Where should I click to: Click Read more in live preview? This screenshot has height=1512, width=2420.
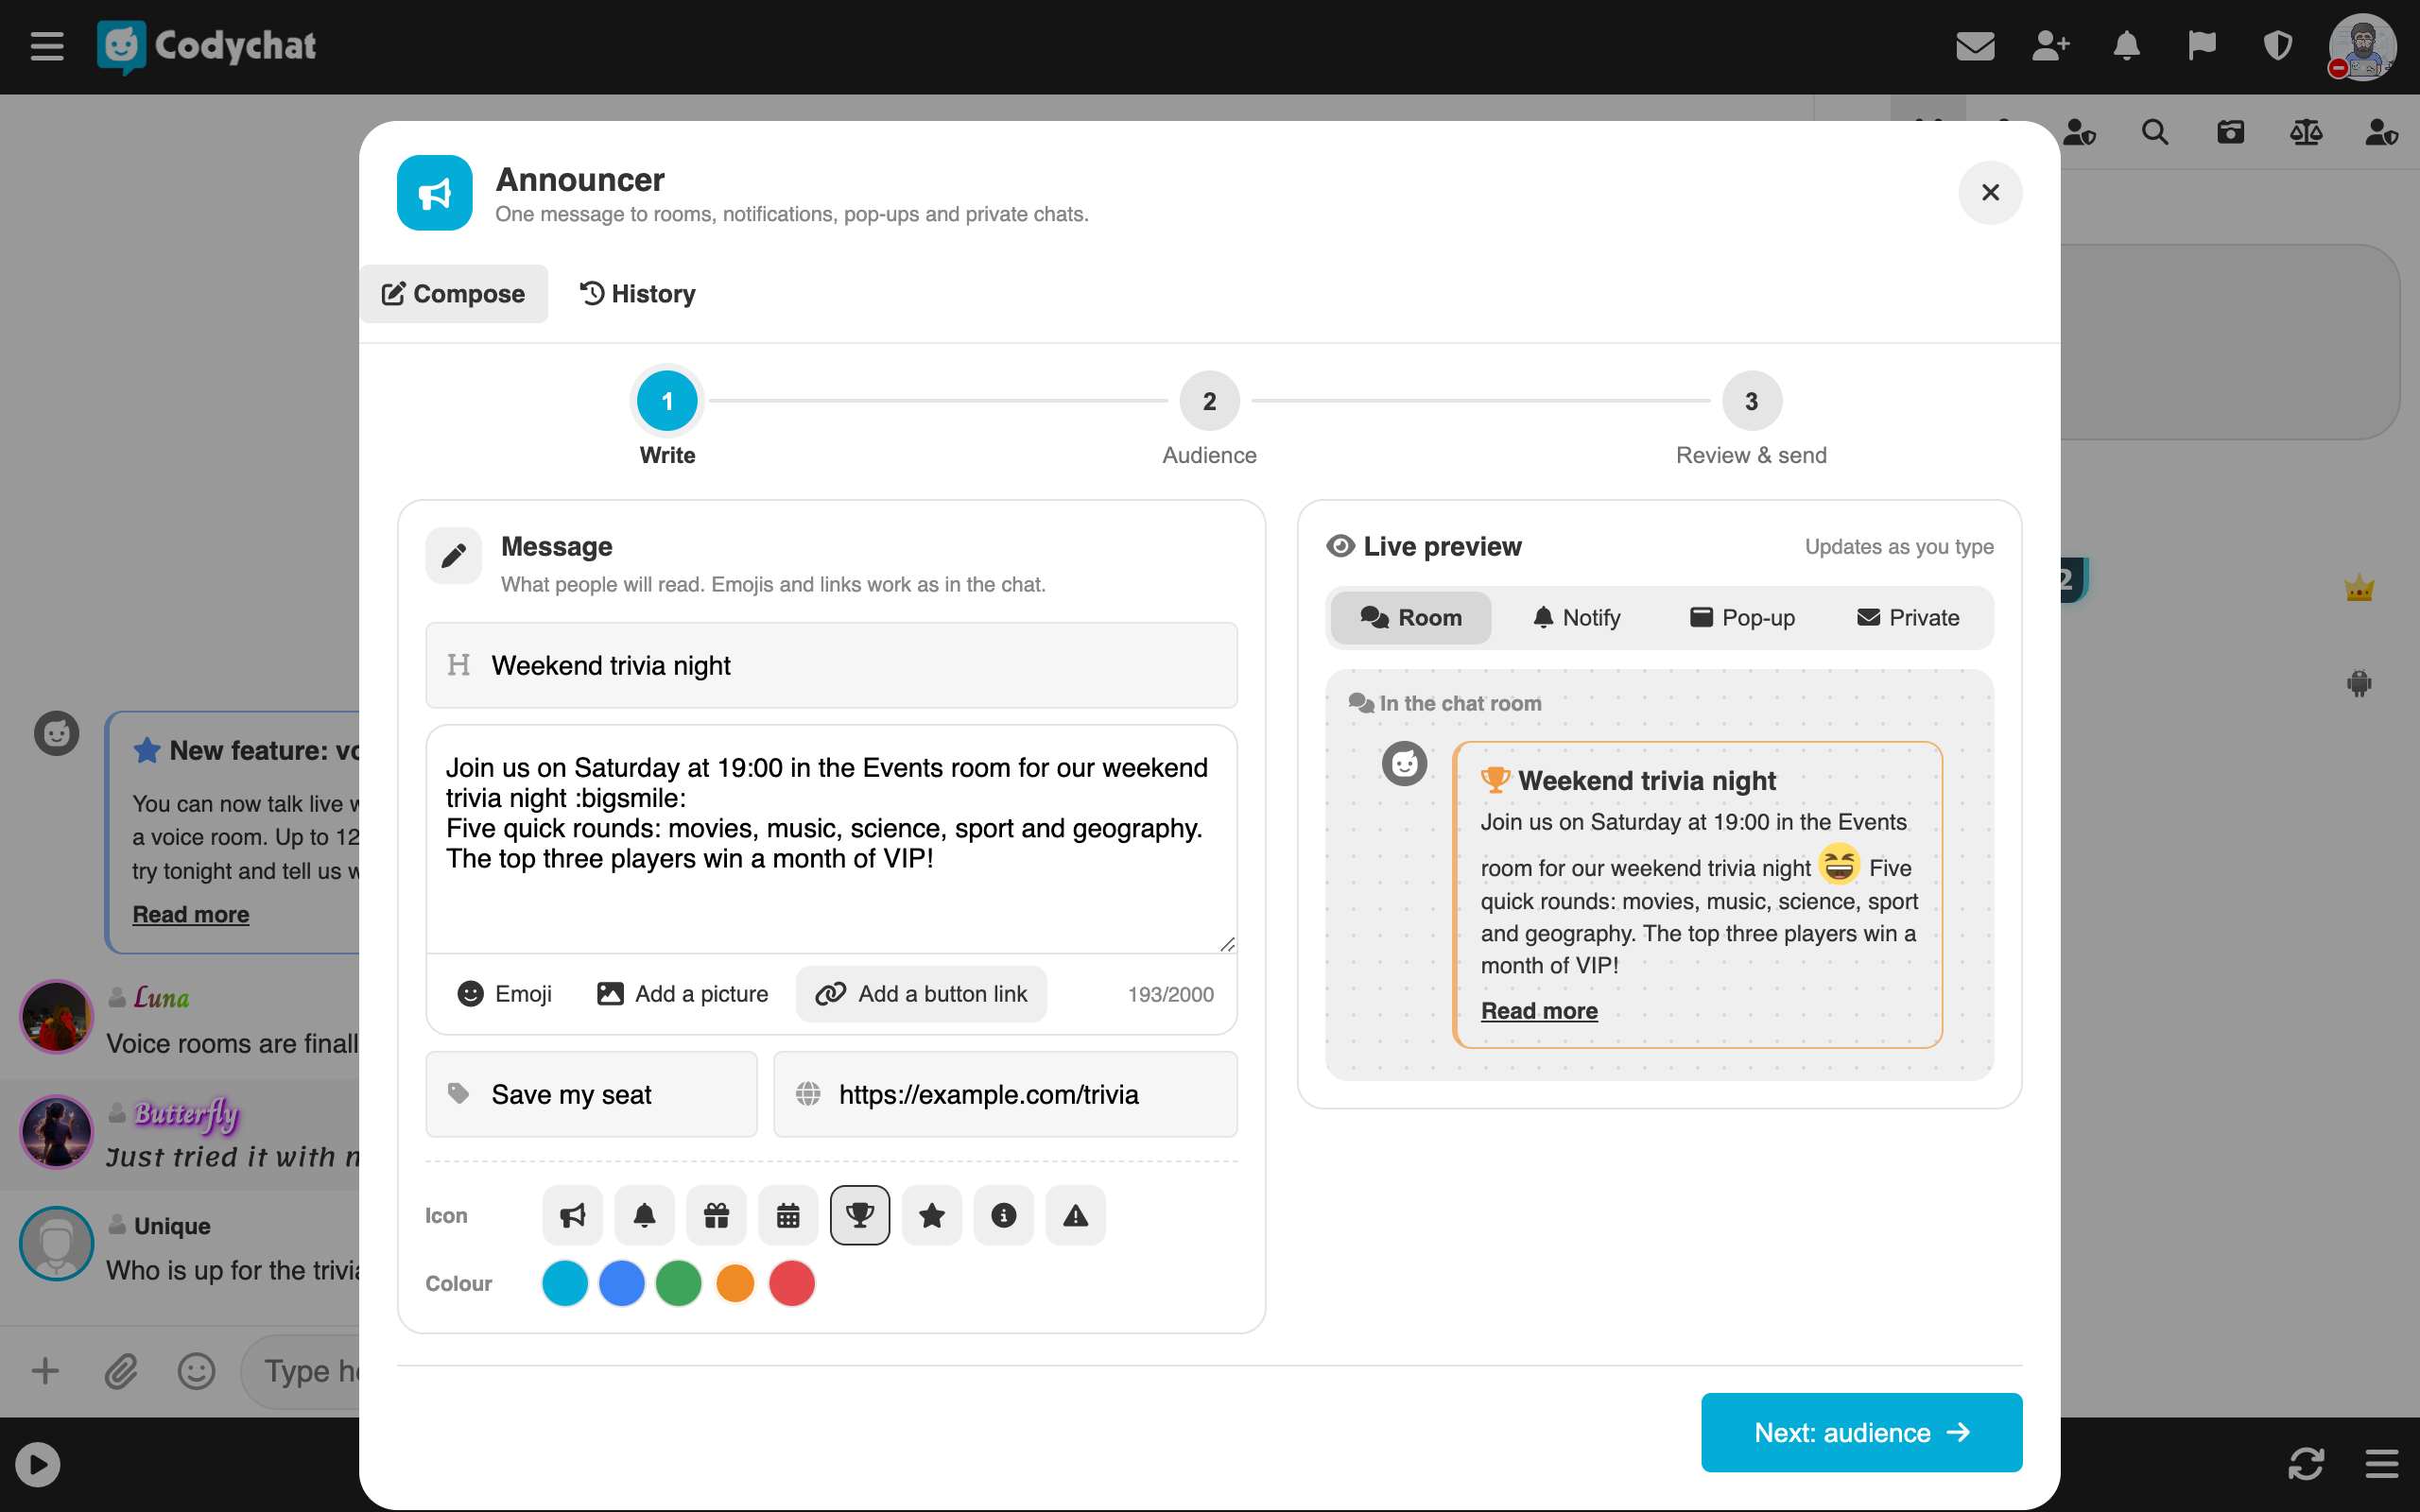pos(1539,1011)
